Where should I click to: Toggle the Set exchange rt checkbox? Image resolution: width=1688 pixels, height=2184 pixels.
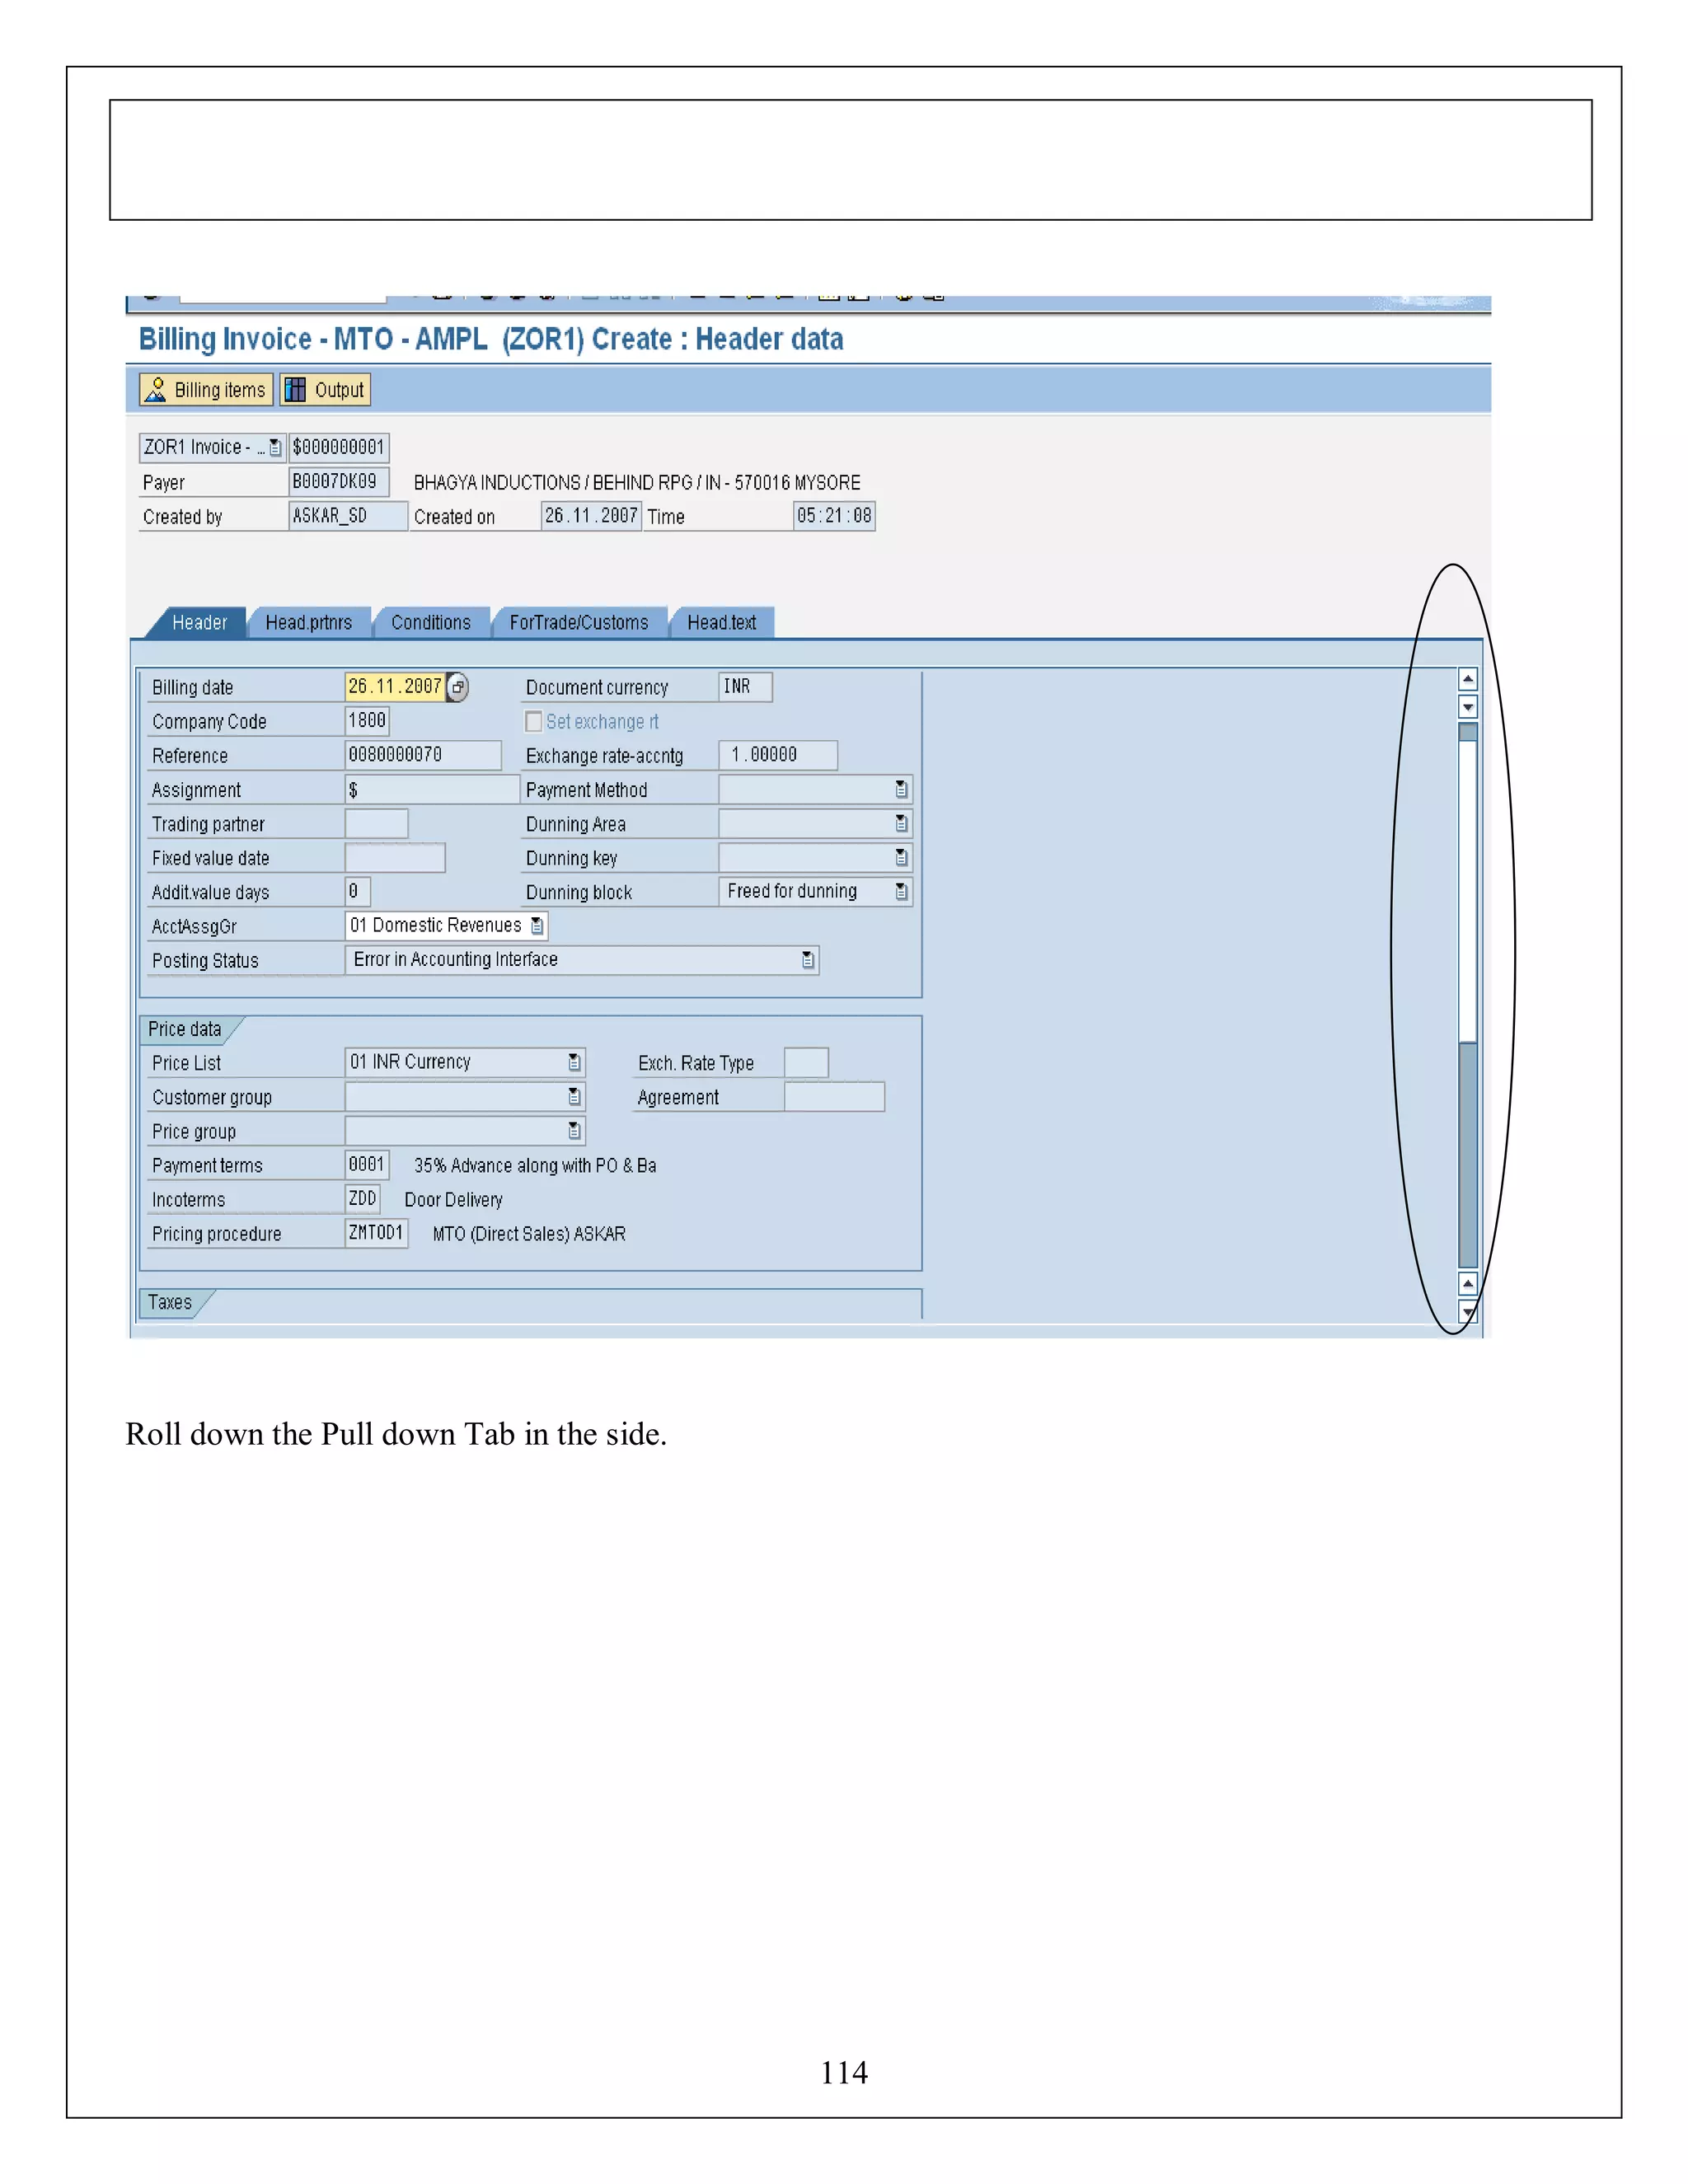pyautogui.click(x=534, y=721)
